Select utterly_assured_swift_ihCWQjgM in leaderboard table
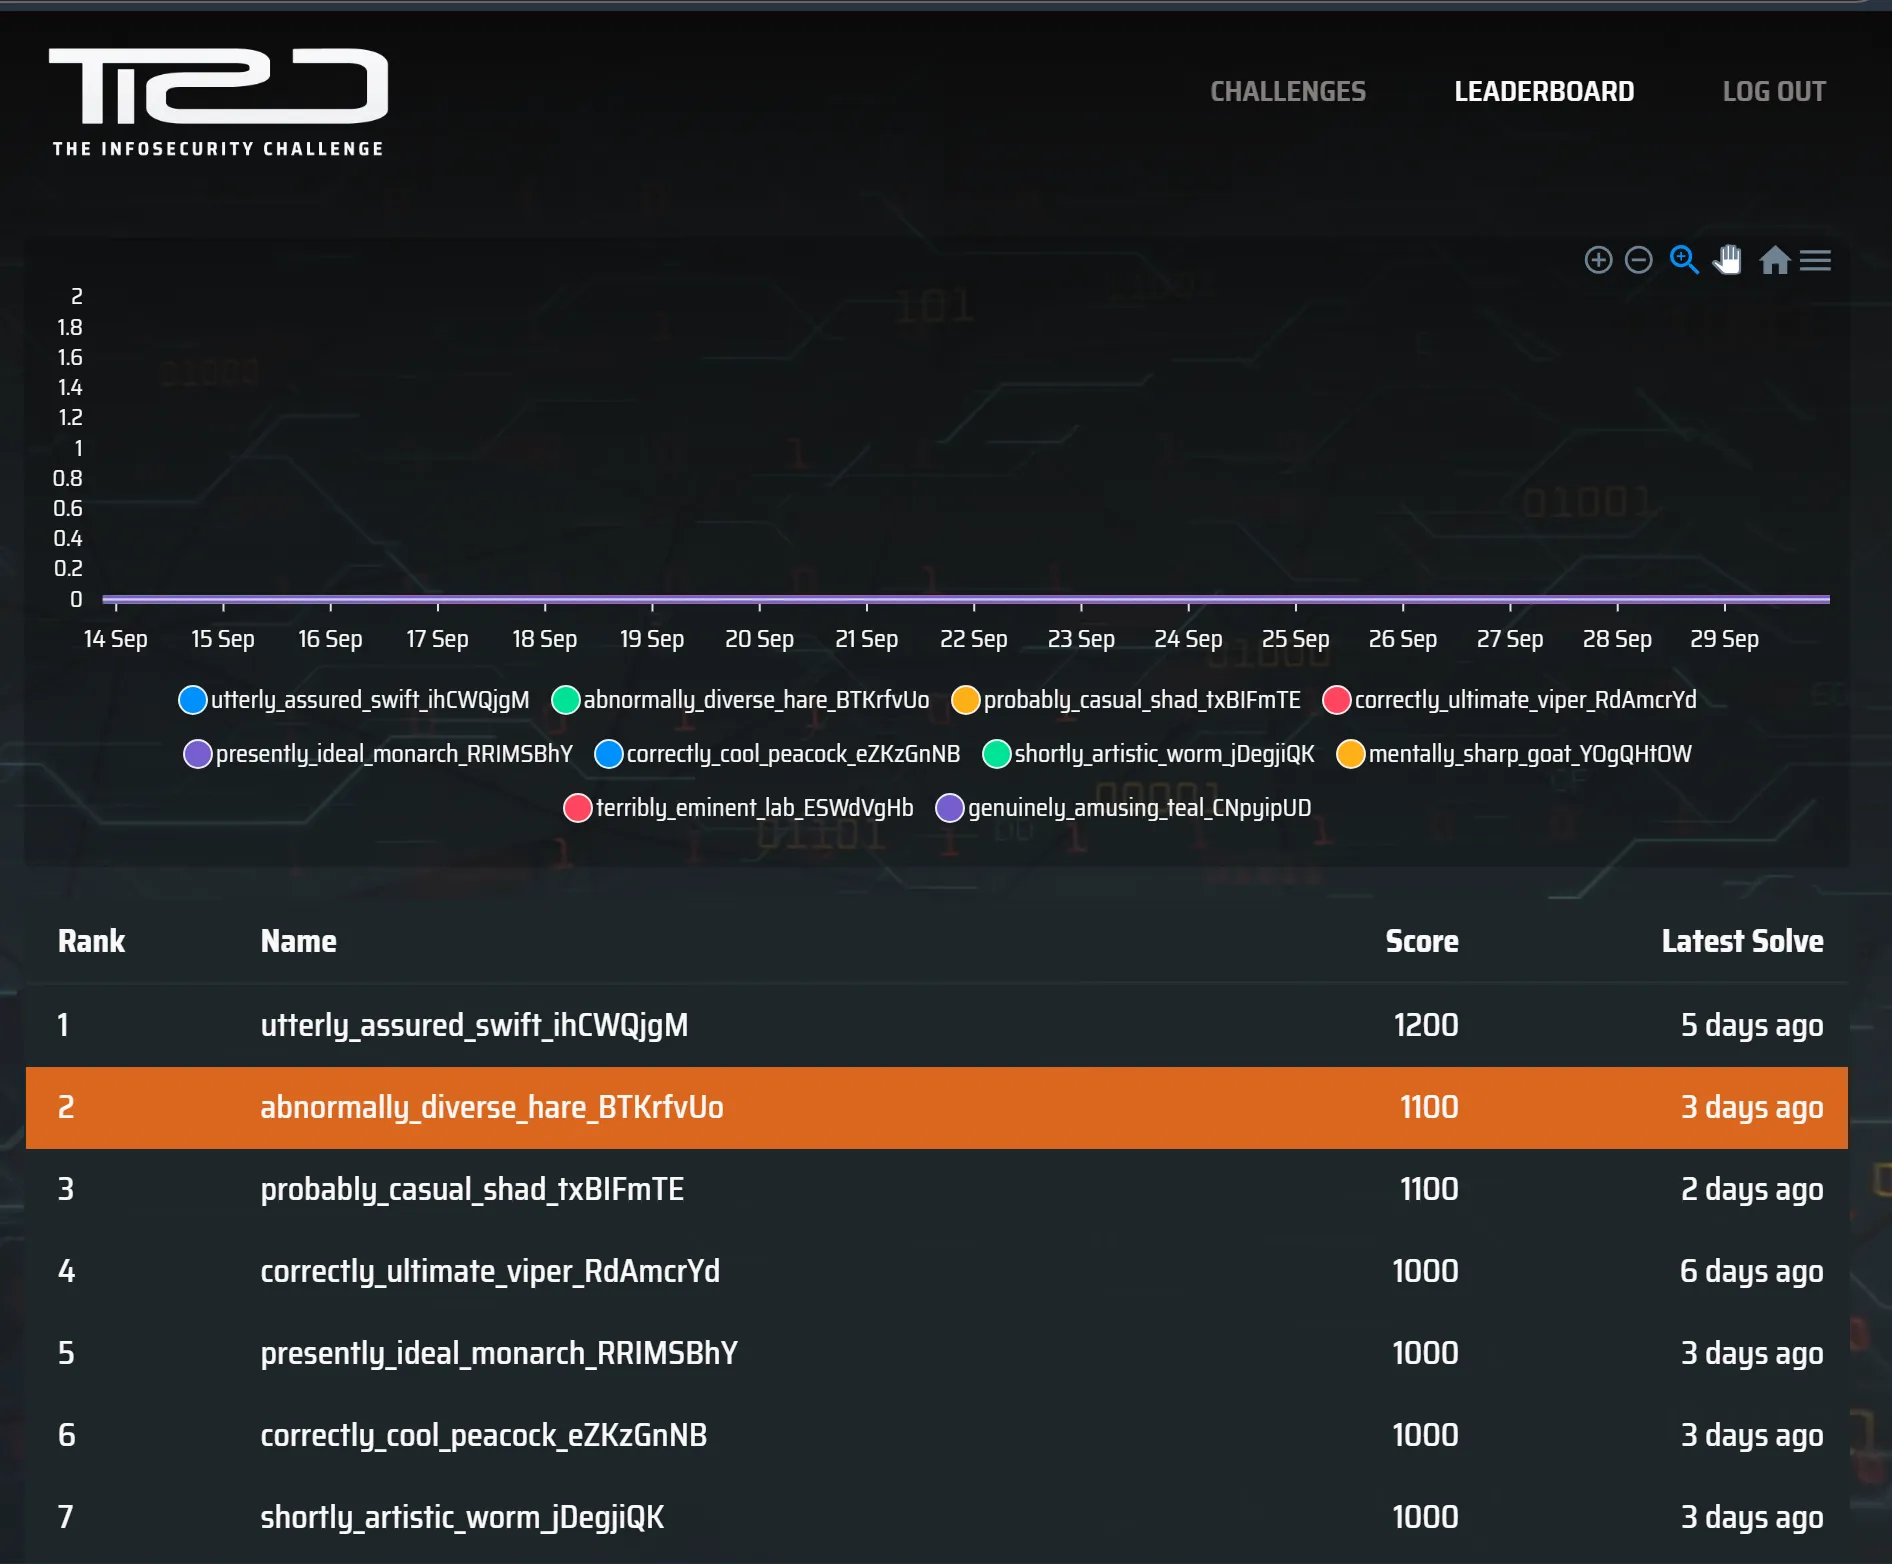 474,1025
